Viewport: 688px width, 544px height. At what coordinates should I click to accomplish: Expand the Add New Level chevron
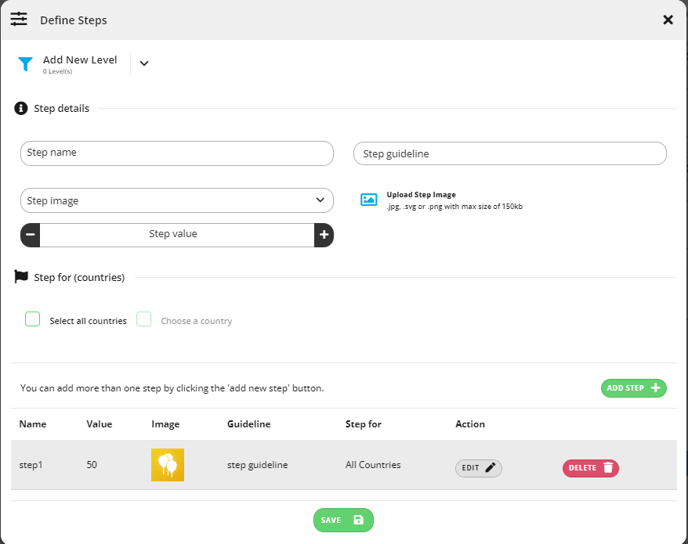[x=144, y=64]
